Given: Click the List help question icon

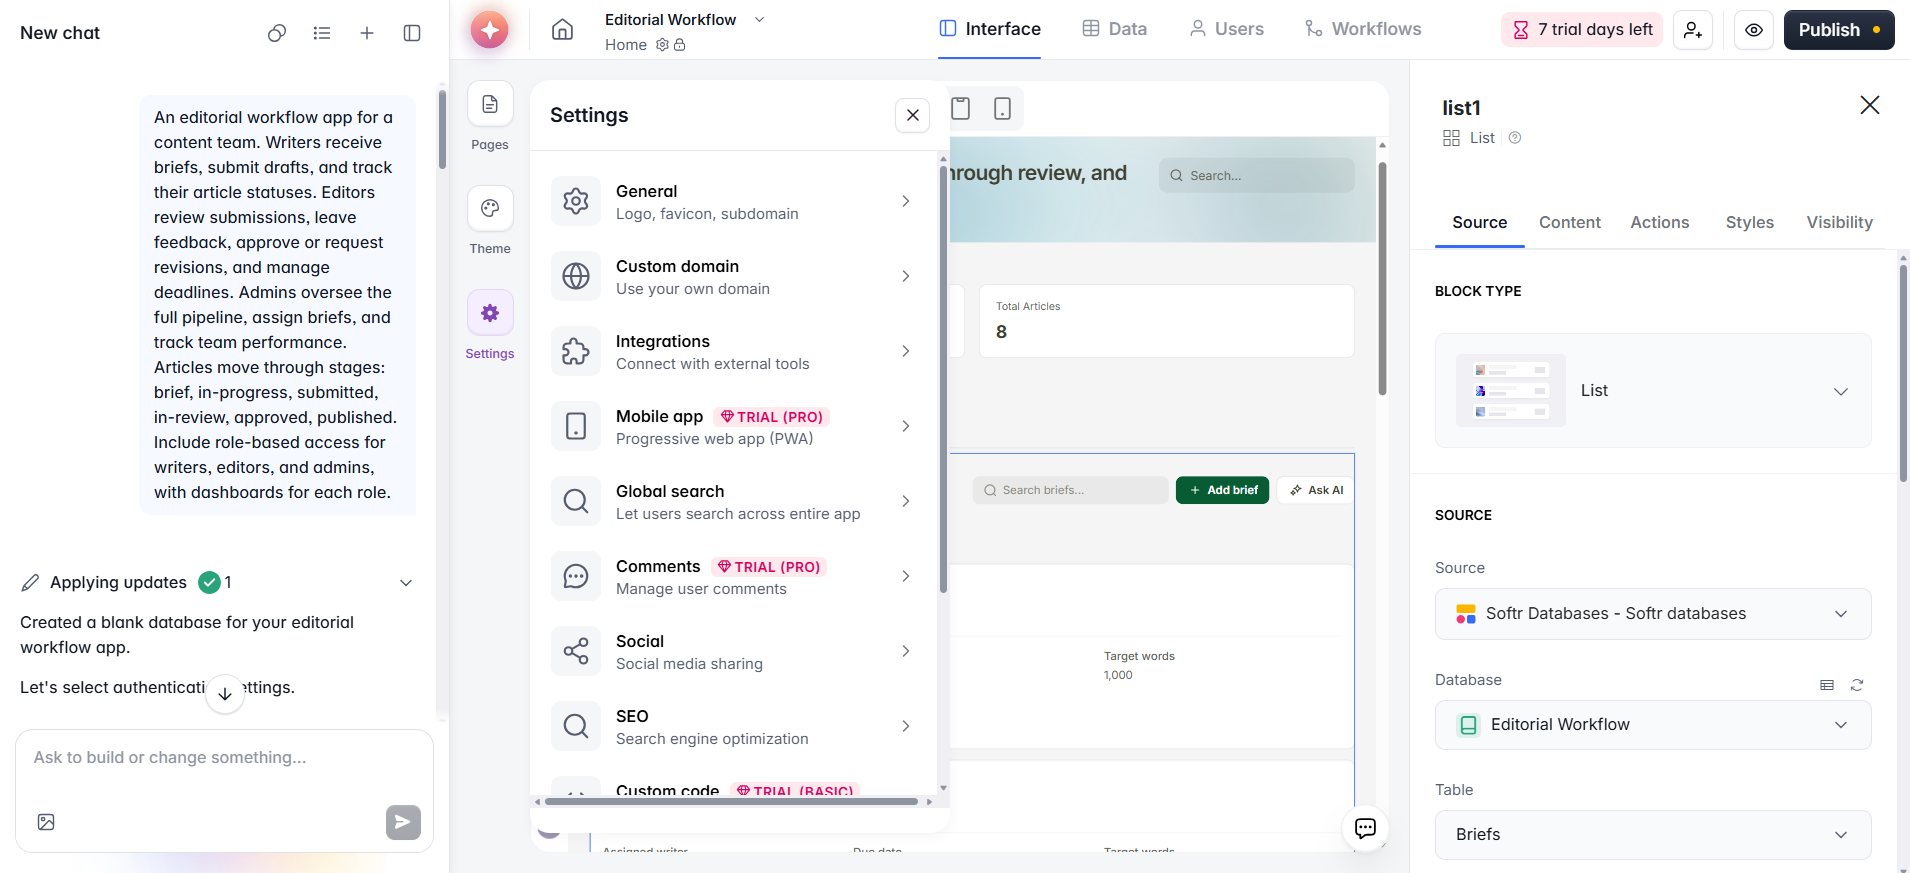Looking at the screenshot, I should tap(1515, 138).
